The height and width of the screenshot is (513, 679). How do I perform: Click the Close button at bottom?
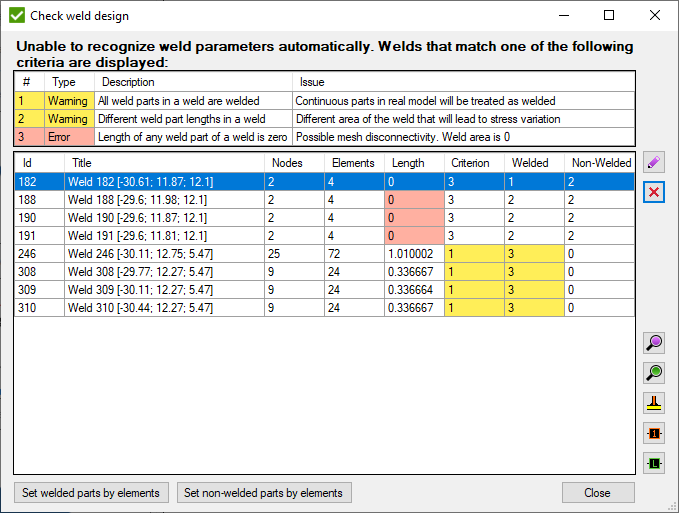pyautogui.click(x=597, y=493)
